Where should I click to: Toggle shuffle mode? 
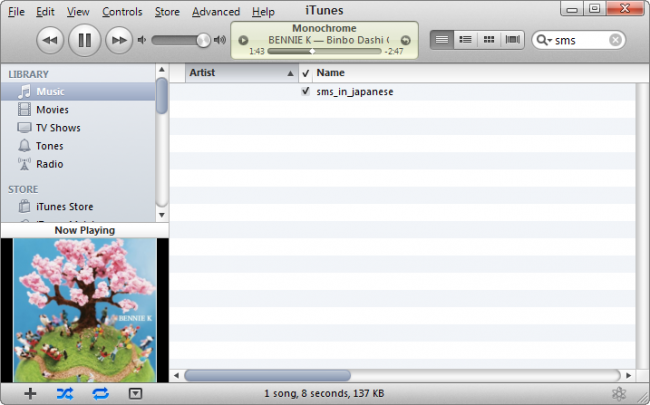[65, 393]
